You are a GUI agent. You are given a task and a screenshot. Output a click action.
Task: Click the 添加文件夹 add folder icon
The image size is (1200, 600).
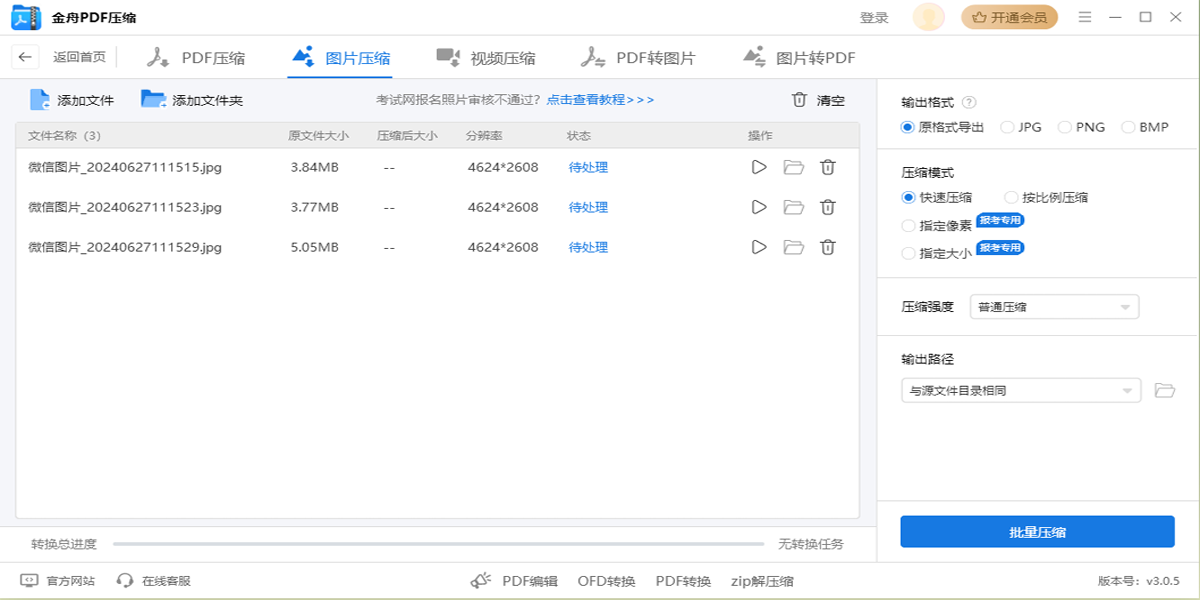pos(154,100)
